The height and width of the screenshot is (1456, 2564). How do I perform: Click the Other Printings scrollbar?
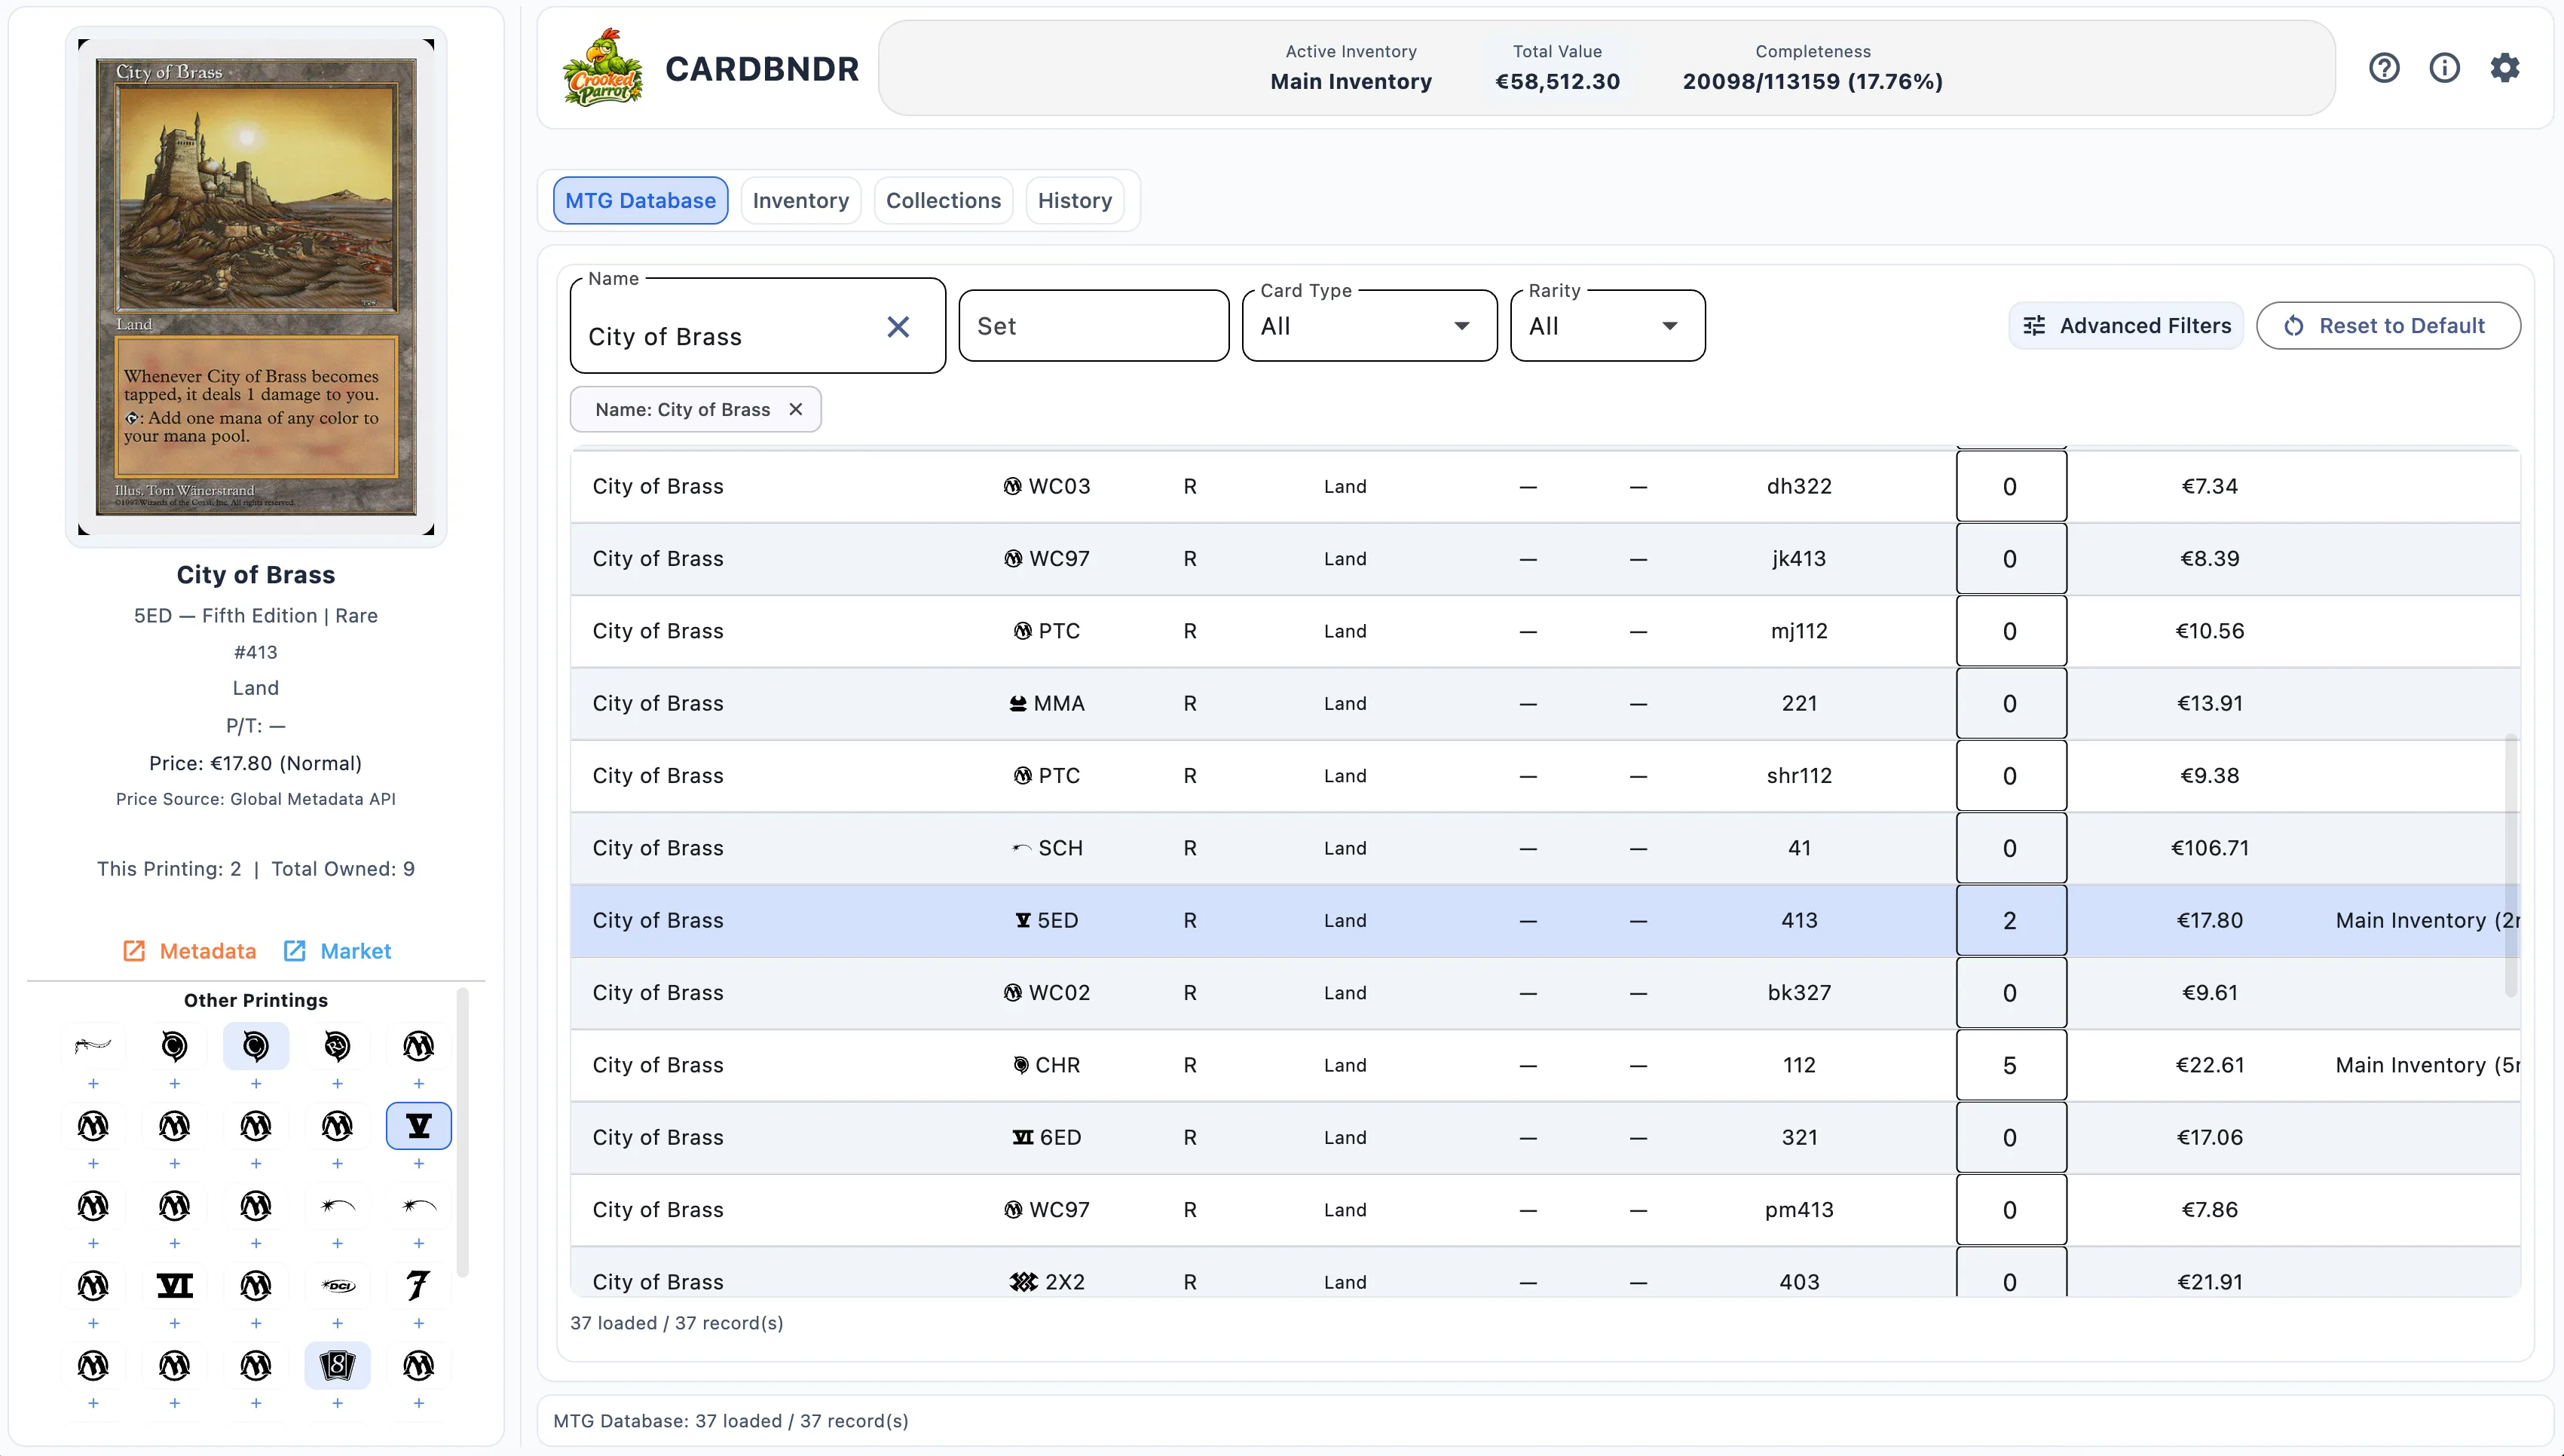[462, 1132]
